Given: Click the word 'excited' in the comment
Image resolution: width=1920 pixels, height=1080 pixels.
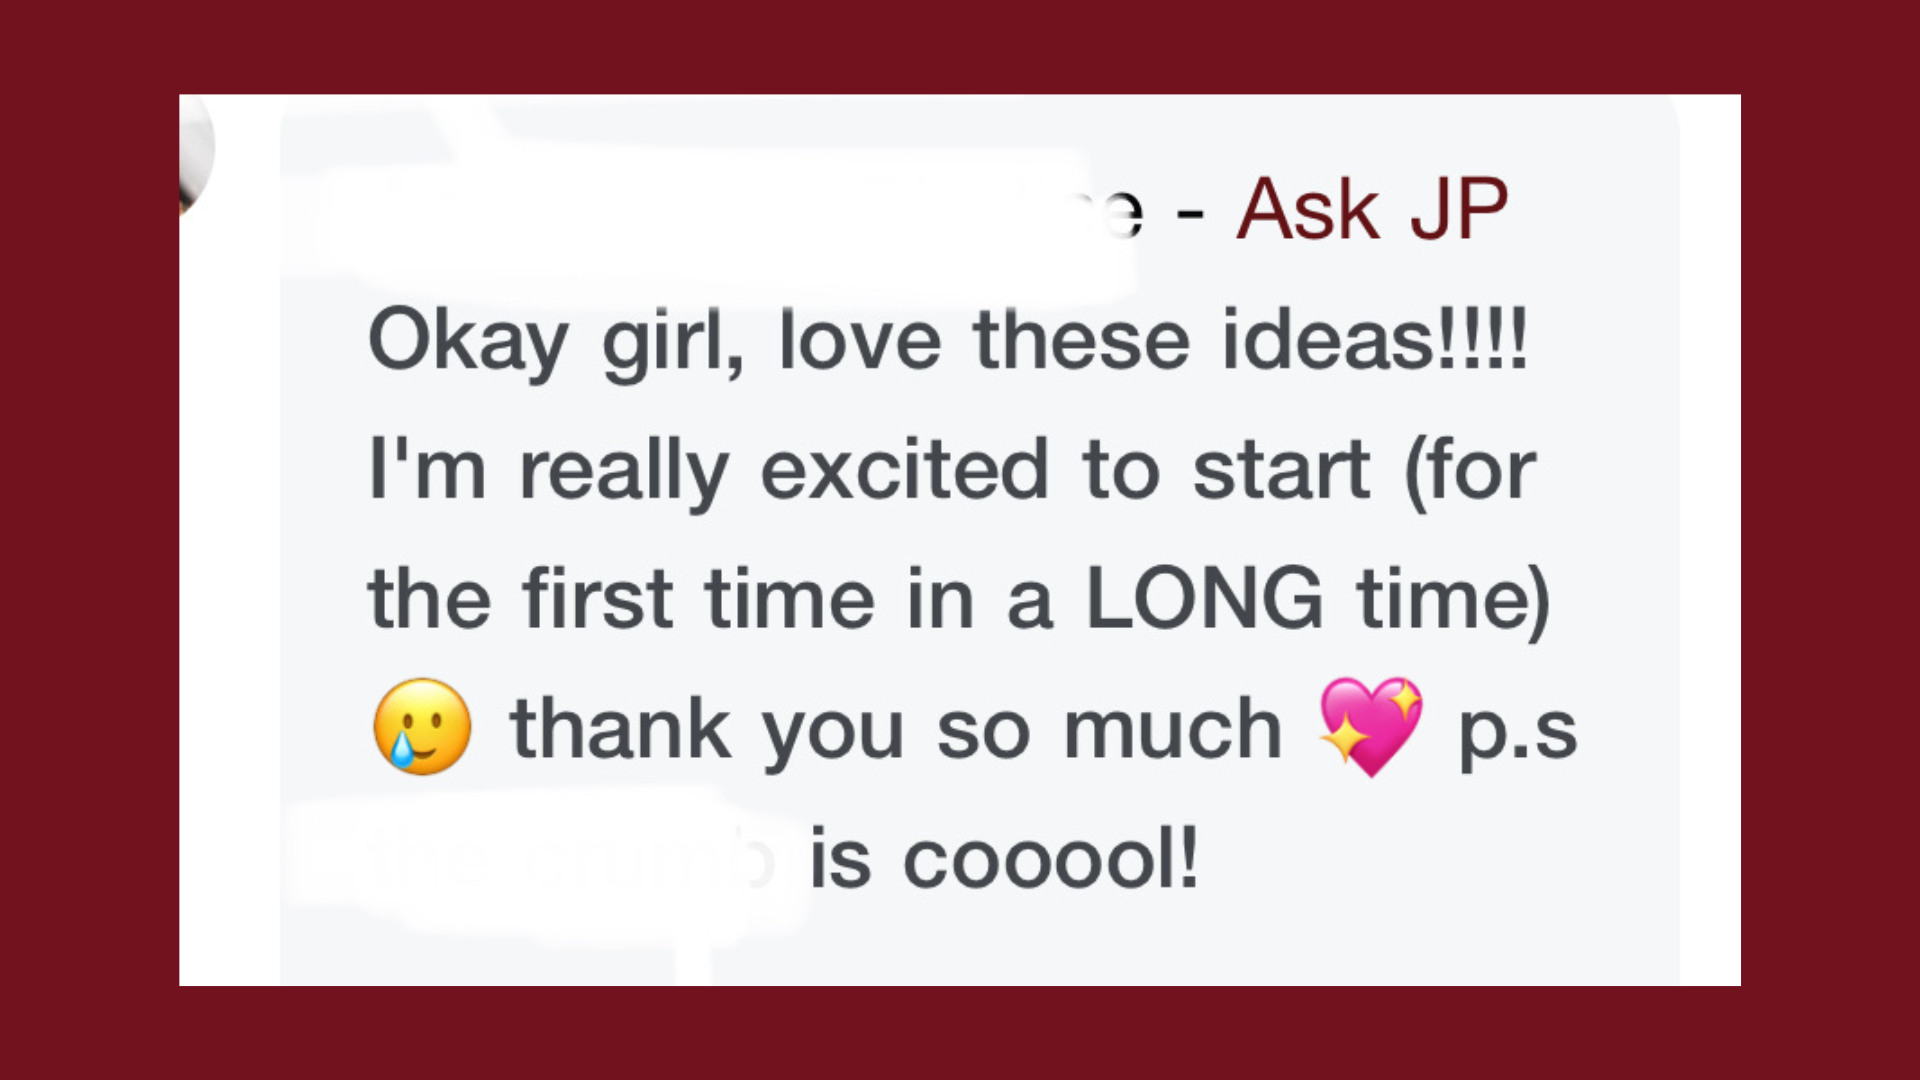Looking at the screenshot, I should (904, 470).
